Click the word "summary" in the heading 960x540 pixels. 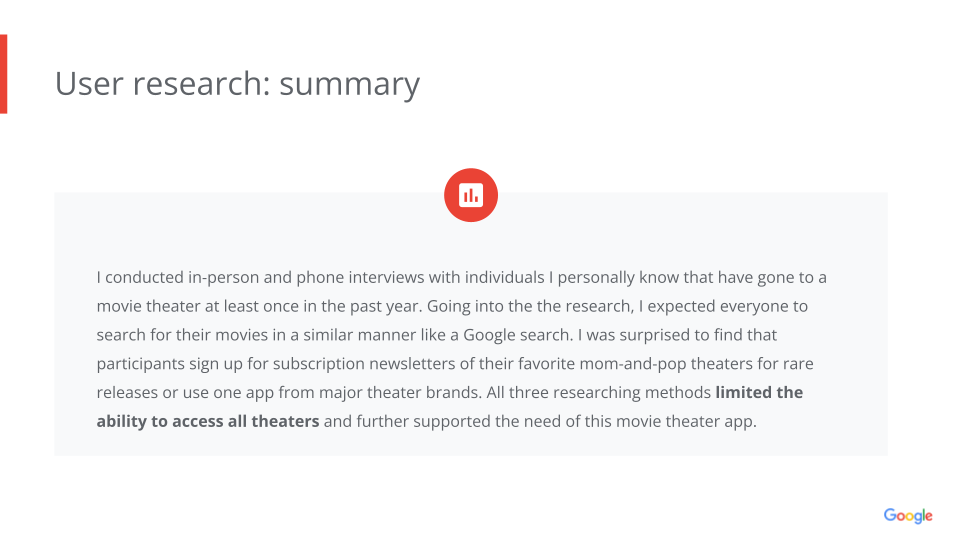pos(349,84)
